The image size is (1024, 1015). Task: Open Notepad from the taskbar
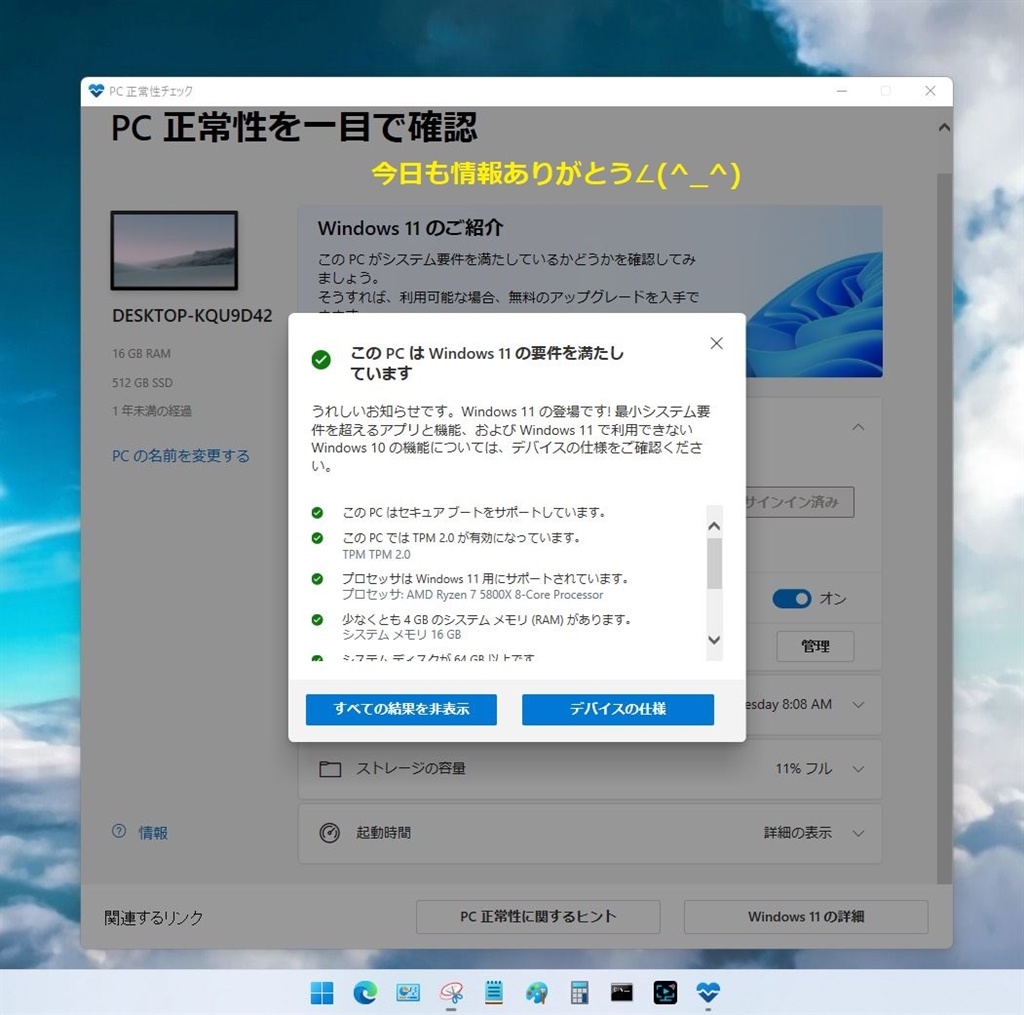click(x=494, y=993)
